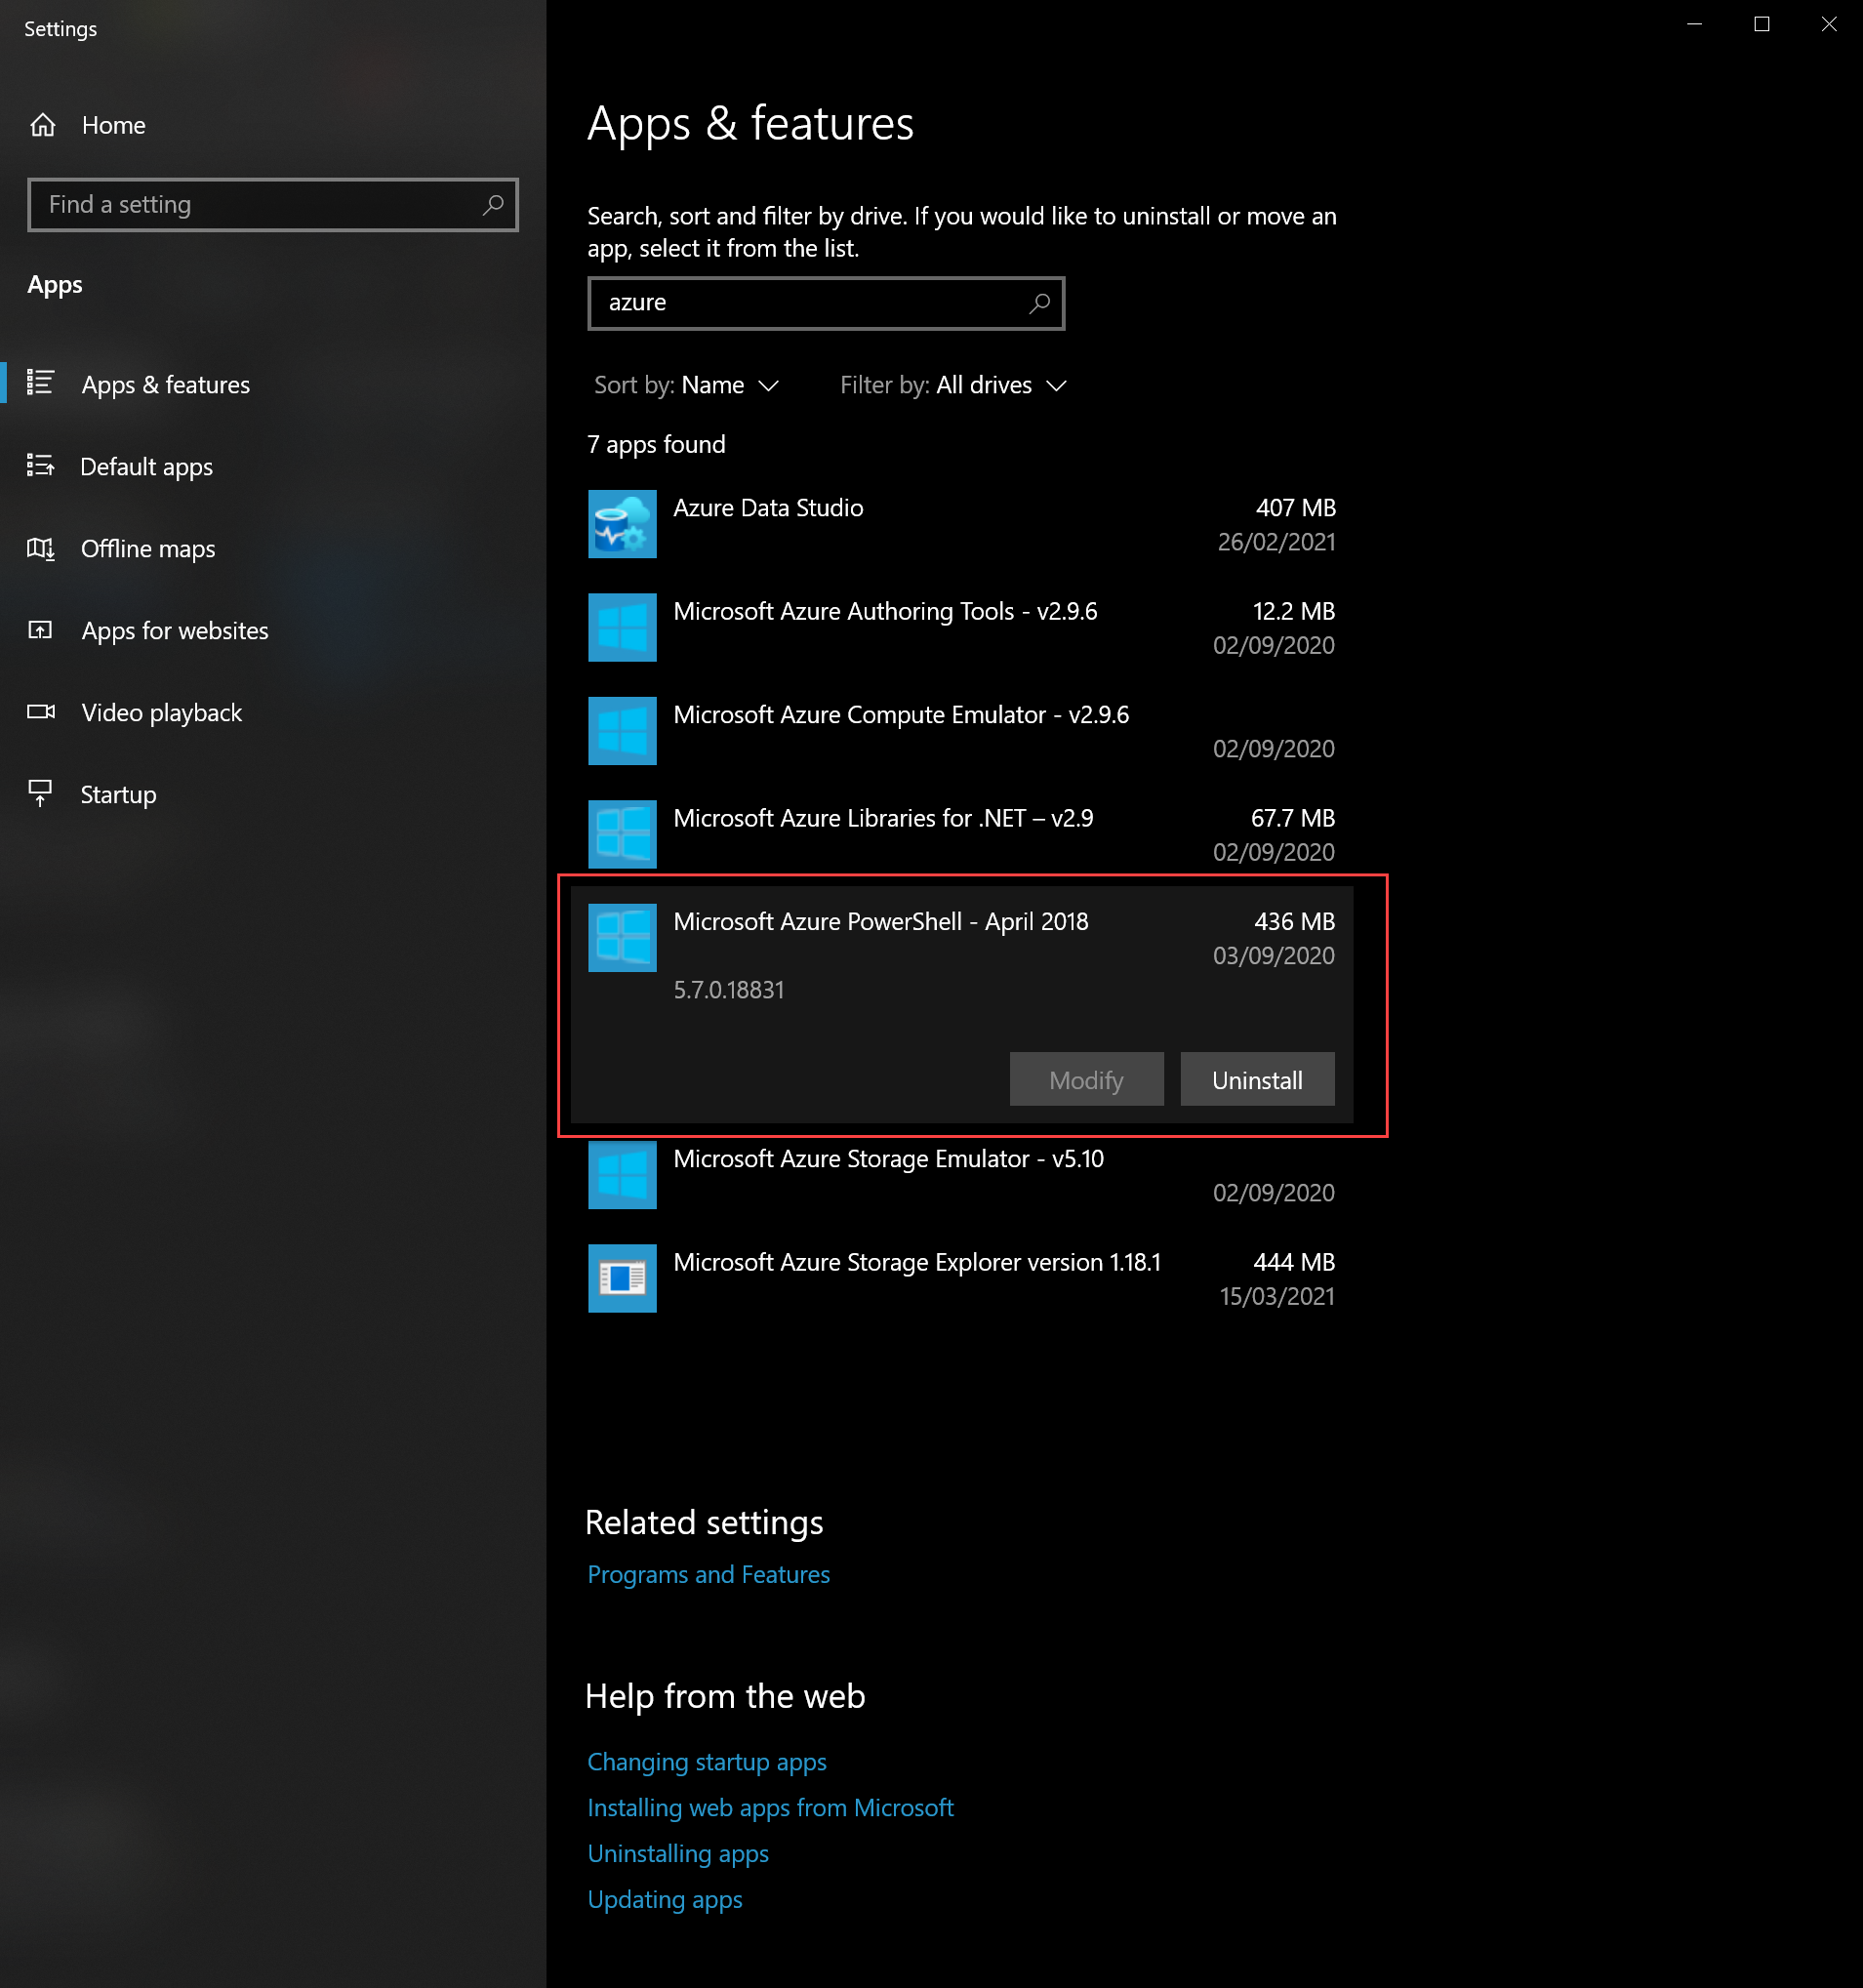This screenshot has width=1863, height=1988.
Task: Click the 7 apps found label
Action: coord(656,444)
